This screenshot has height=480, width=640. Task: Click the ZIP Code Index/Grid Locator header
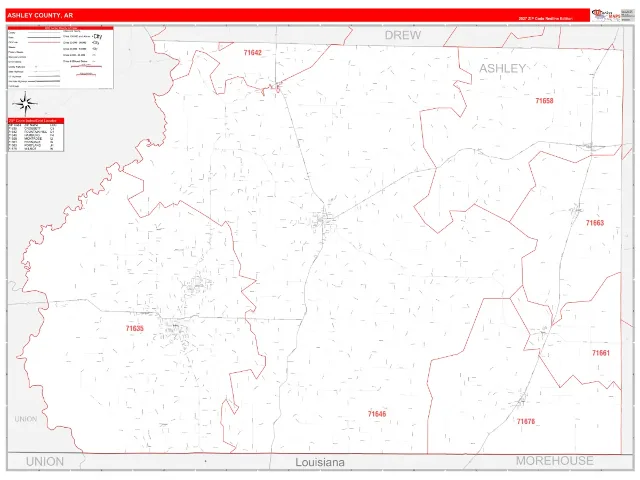click(x=36, y=121)
